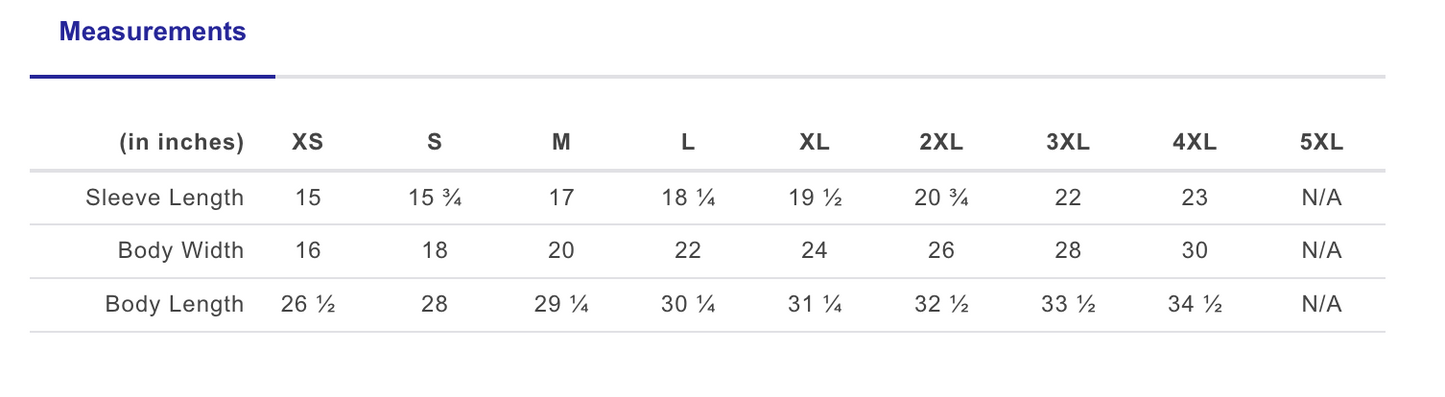Click the Body Length row label
Screen dimensions: 1445x397
175,304
